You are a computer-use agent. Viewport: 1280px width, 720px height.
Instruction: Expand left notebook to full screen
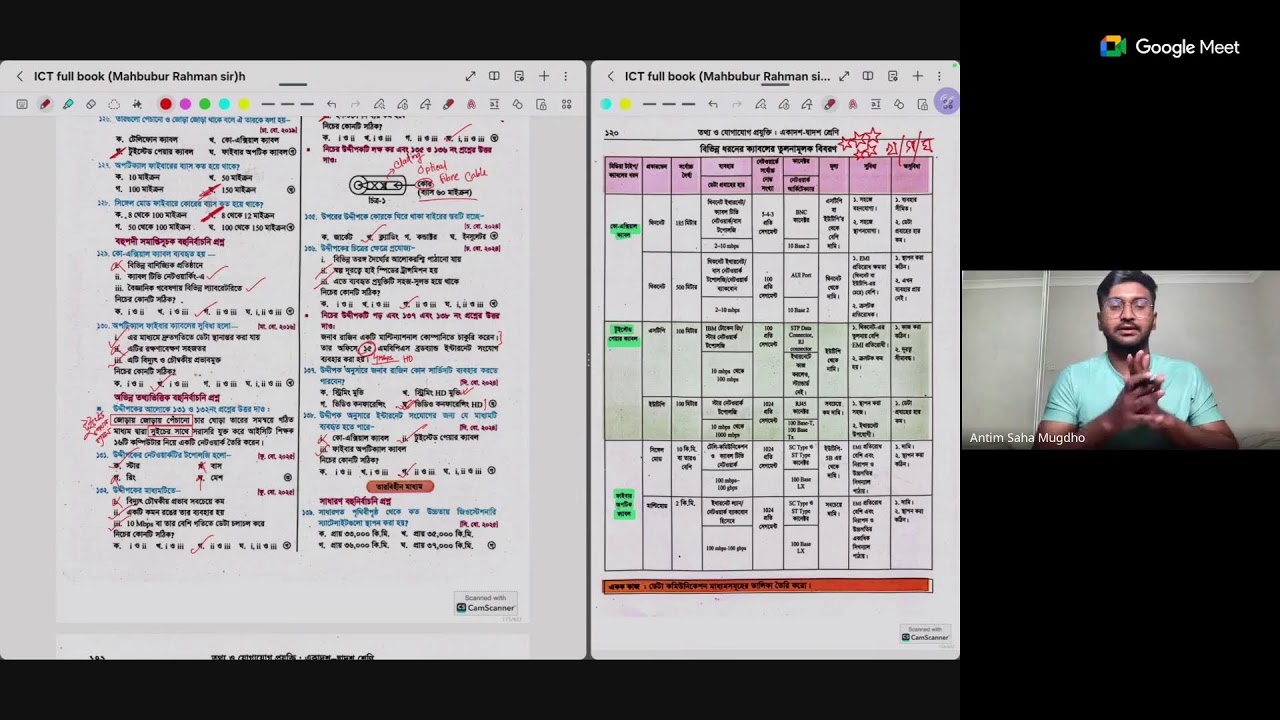470,76
